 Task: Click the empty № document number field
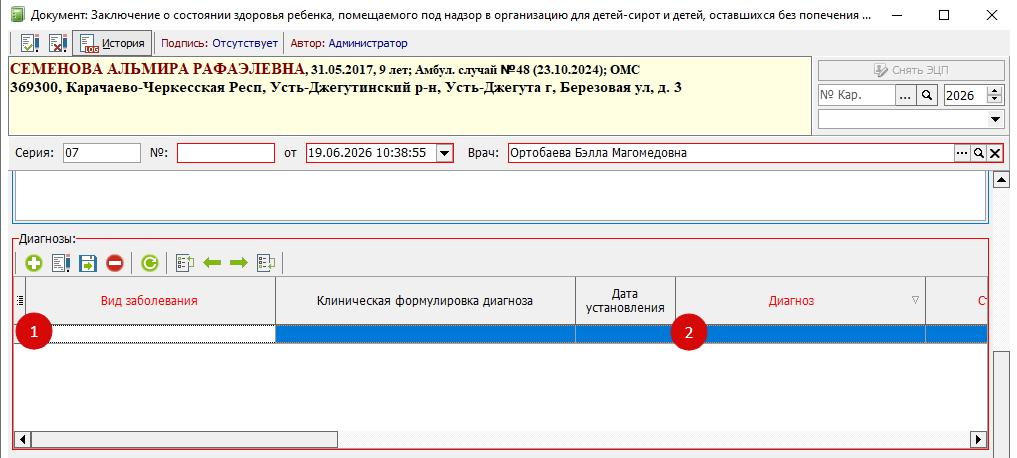(226, 153)
